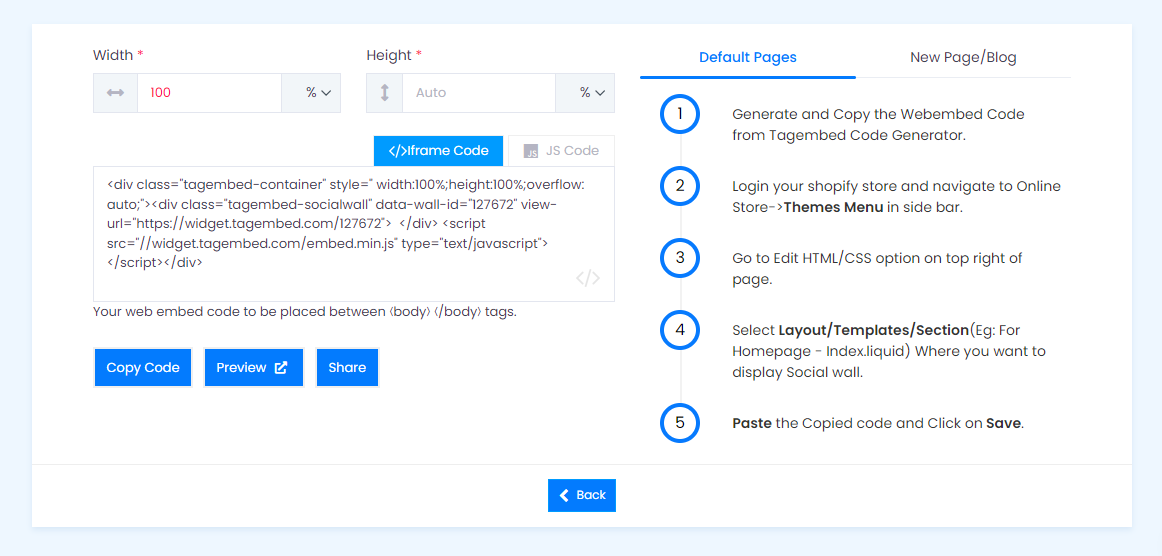Click the horizontal width arrows icon

click(115, 93)
